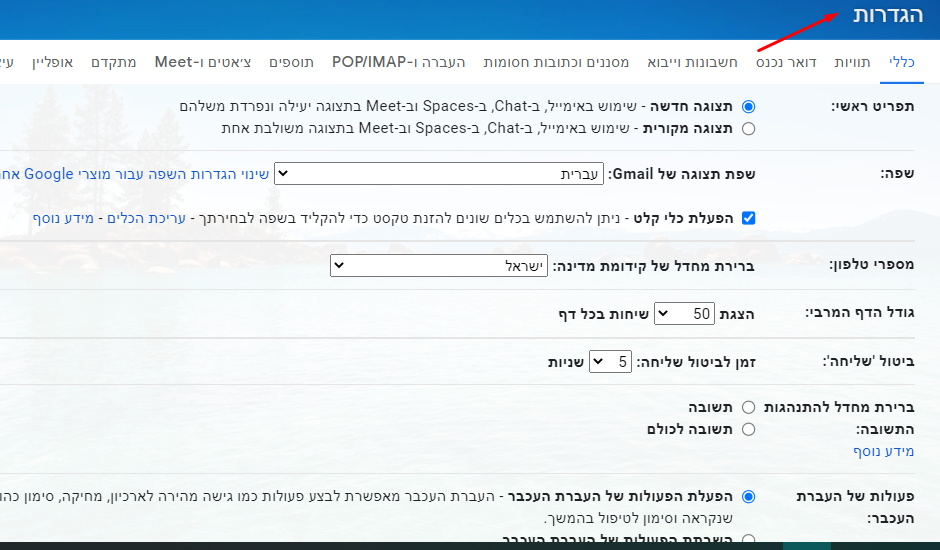
Task: Select the תשובה default reply radio button
Action: coord(748,408)
